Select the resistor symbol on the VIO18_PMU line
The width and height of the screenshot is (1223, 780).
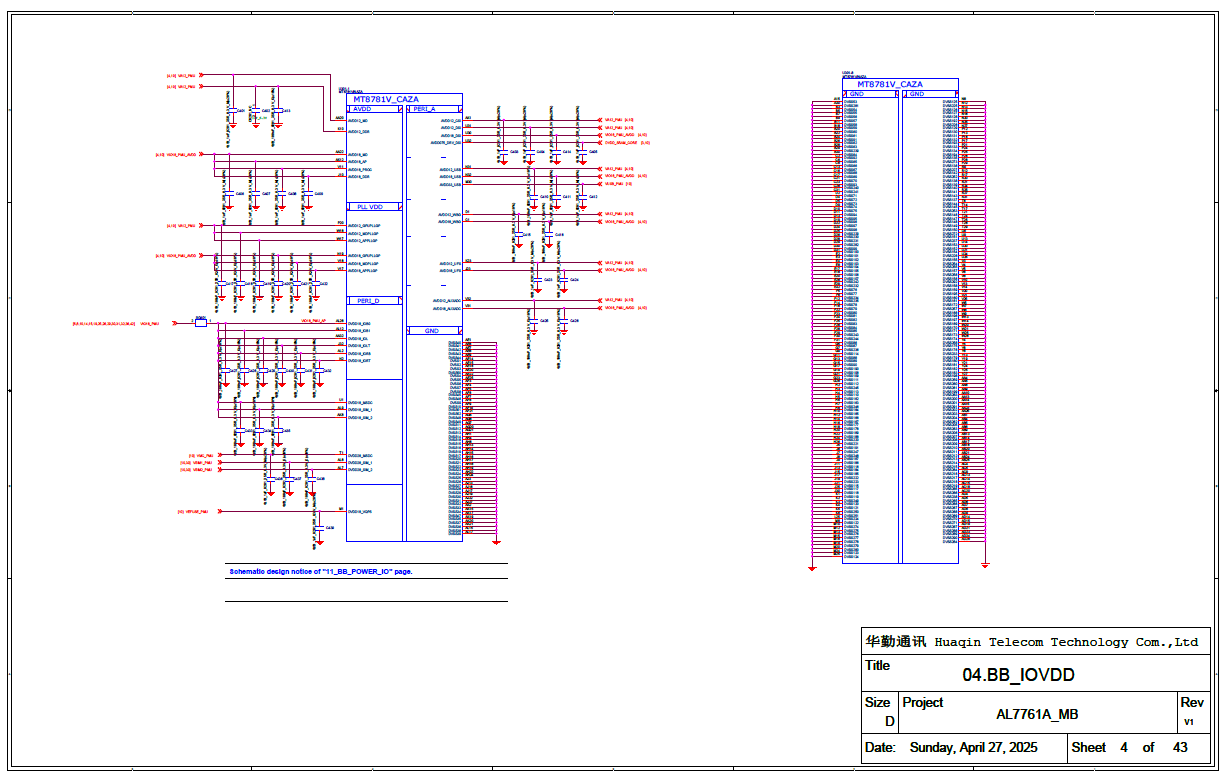(x=200, y=323)
